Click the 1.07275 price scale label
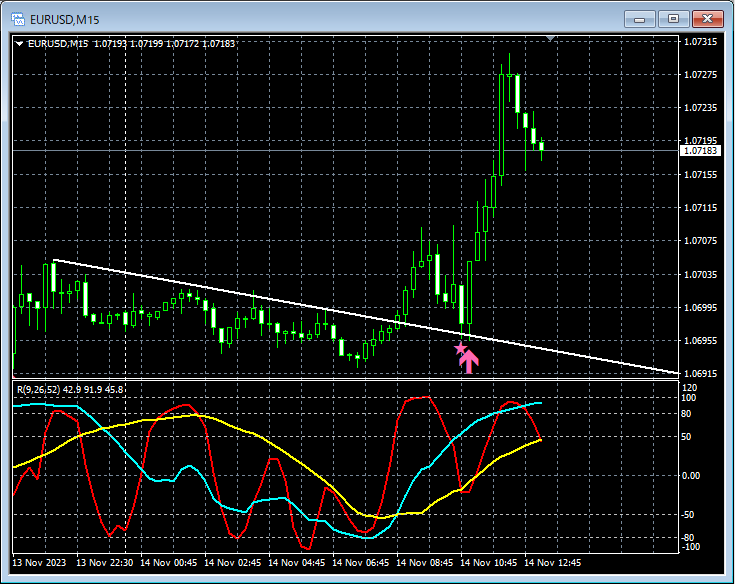 click(701, 75)
